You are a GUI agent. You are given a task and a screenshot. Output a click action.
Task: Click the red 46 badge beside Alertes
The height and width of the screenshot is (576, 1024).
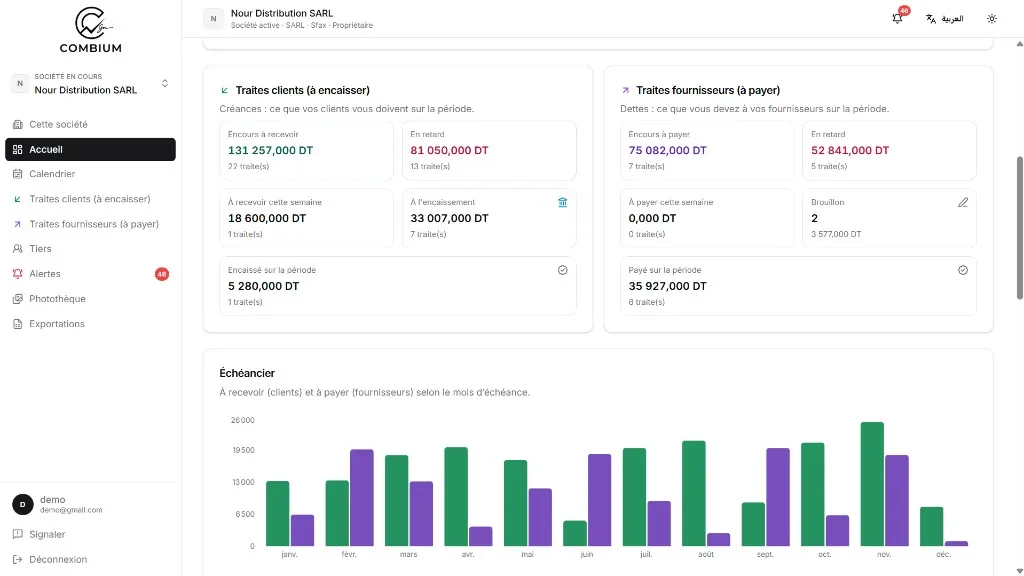(162, 274)
